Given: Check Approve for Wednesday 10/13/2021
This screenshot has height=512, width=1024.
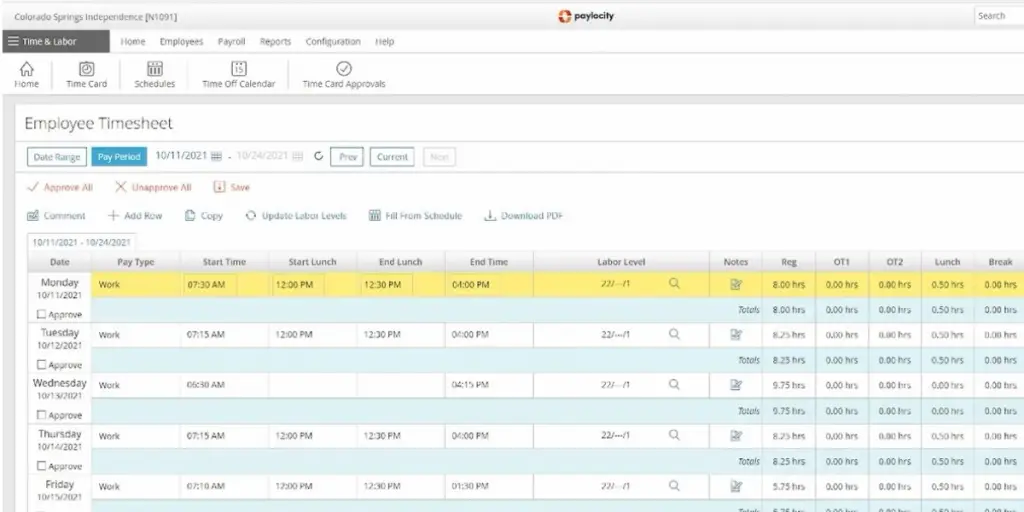Looking at the screenshot, I should (x=42, y=415).
